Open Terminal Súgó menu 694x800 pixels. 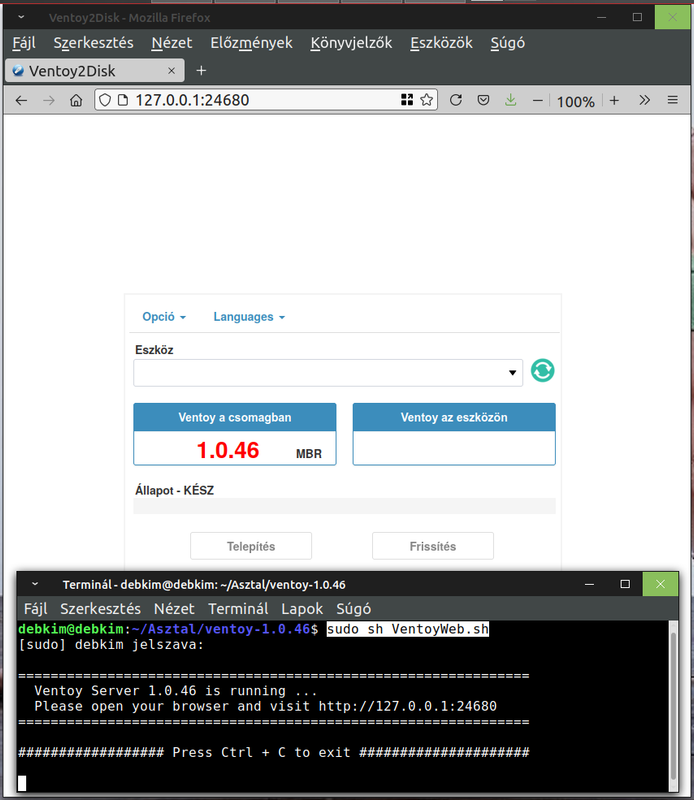point(354,609)
